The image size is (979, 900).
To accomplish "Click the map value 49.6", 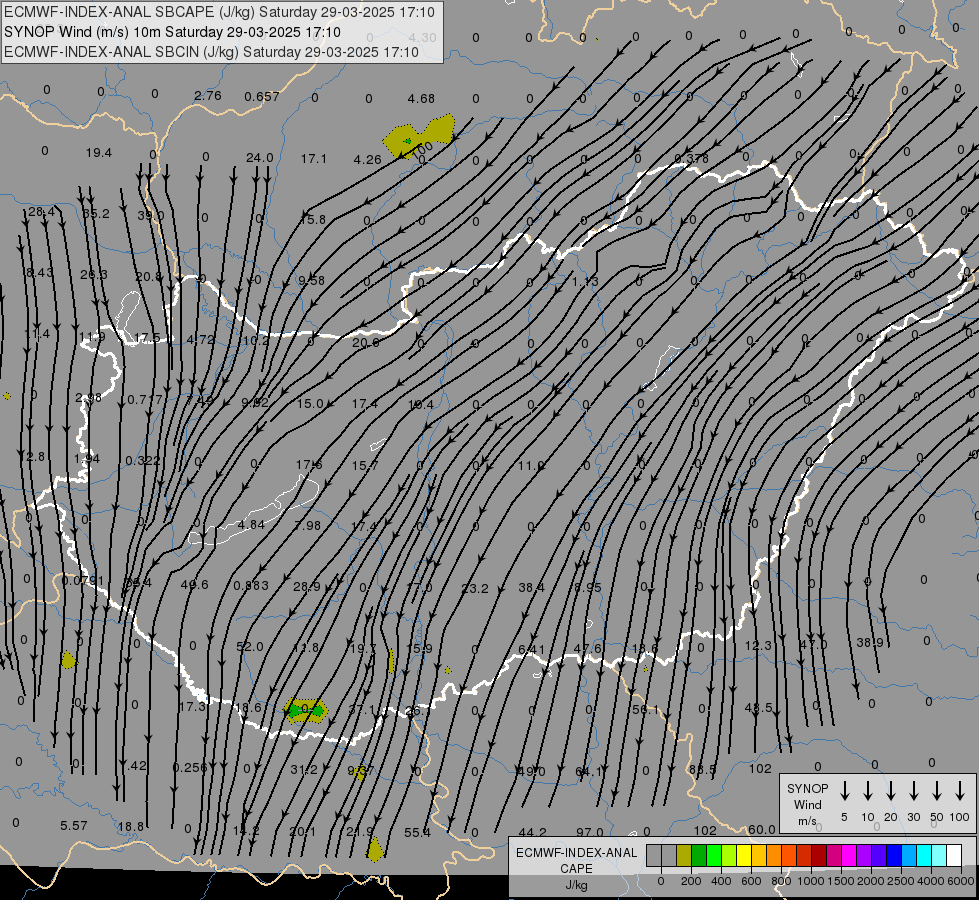I will coord(195,585).
